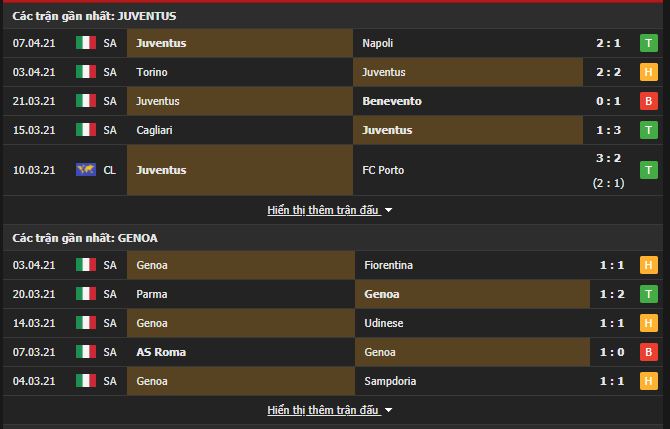This screenshot has width=670, height=429.
Task: Open the AS Roma team name
Action: click(161, 352)
